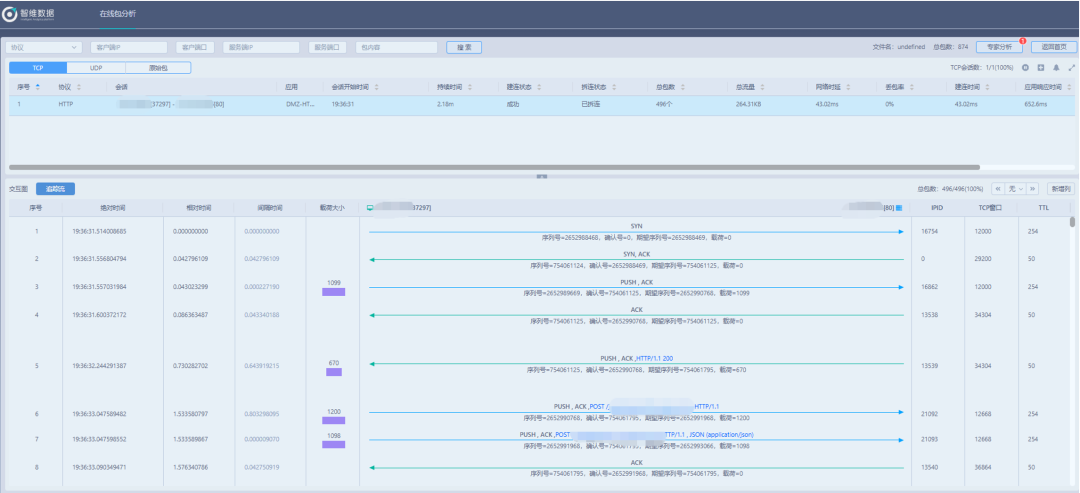Image resolution: width=1080 pixels, height=493 pixels.
Task: Click the 搜索 button
Action: tap(464, 48)
